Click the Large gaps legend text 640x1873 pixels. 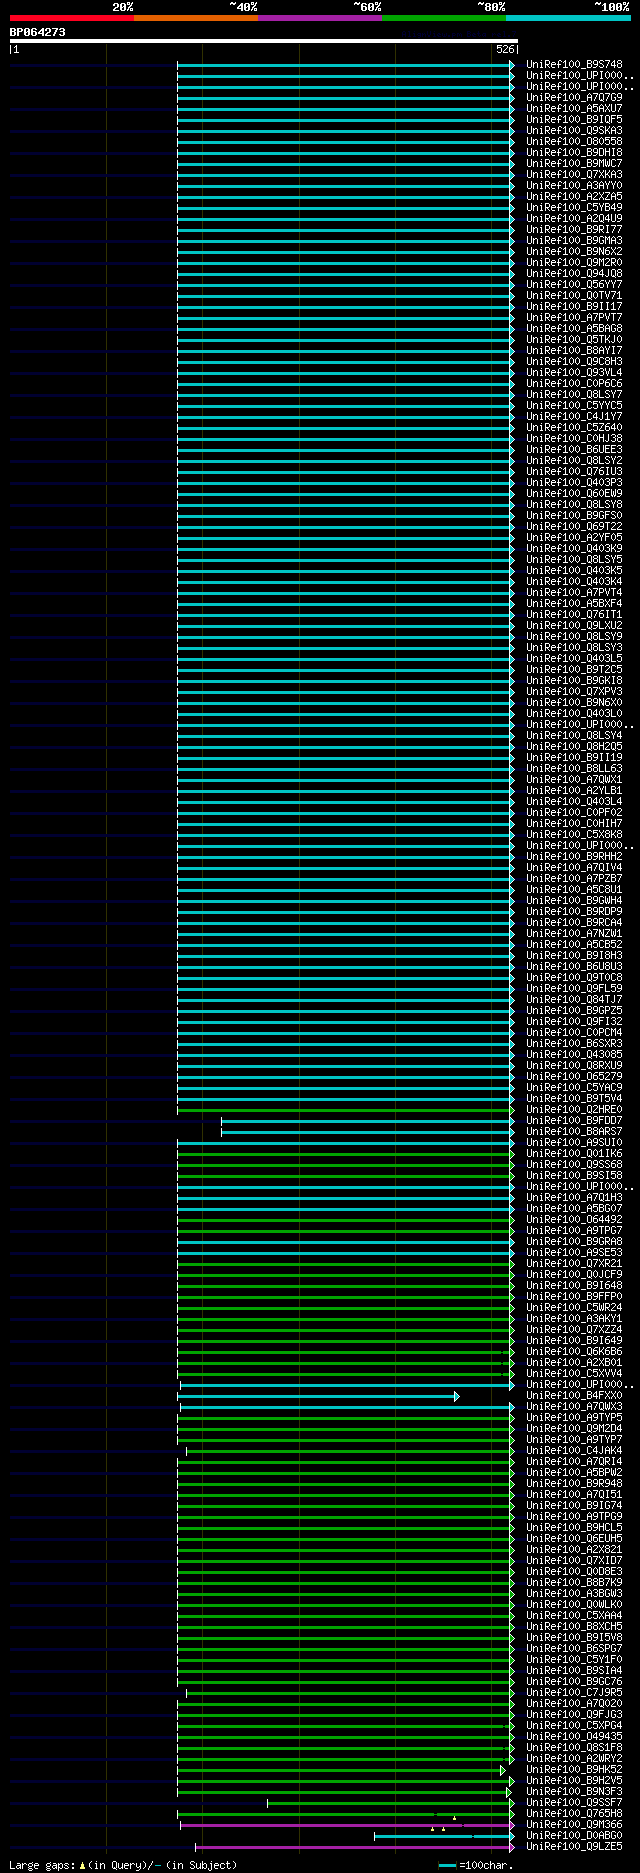click(x=123, y=1865)
